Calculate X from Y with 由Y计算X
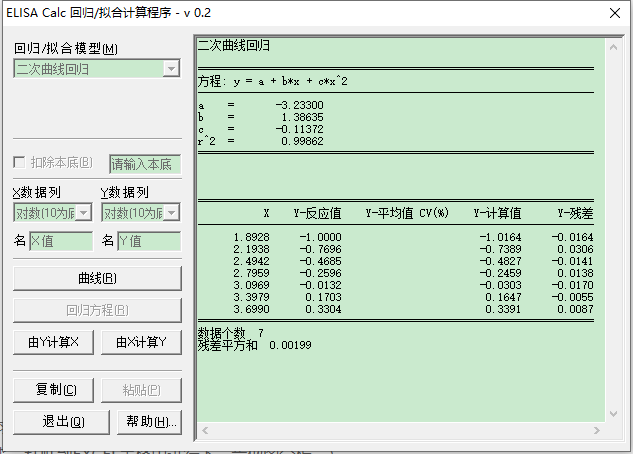The image size is (633, 454). tap(53, 343)
